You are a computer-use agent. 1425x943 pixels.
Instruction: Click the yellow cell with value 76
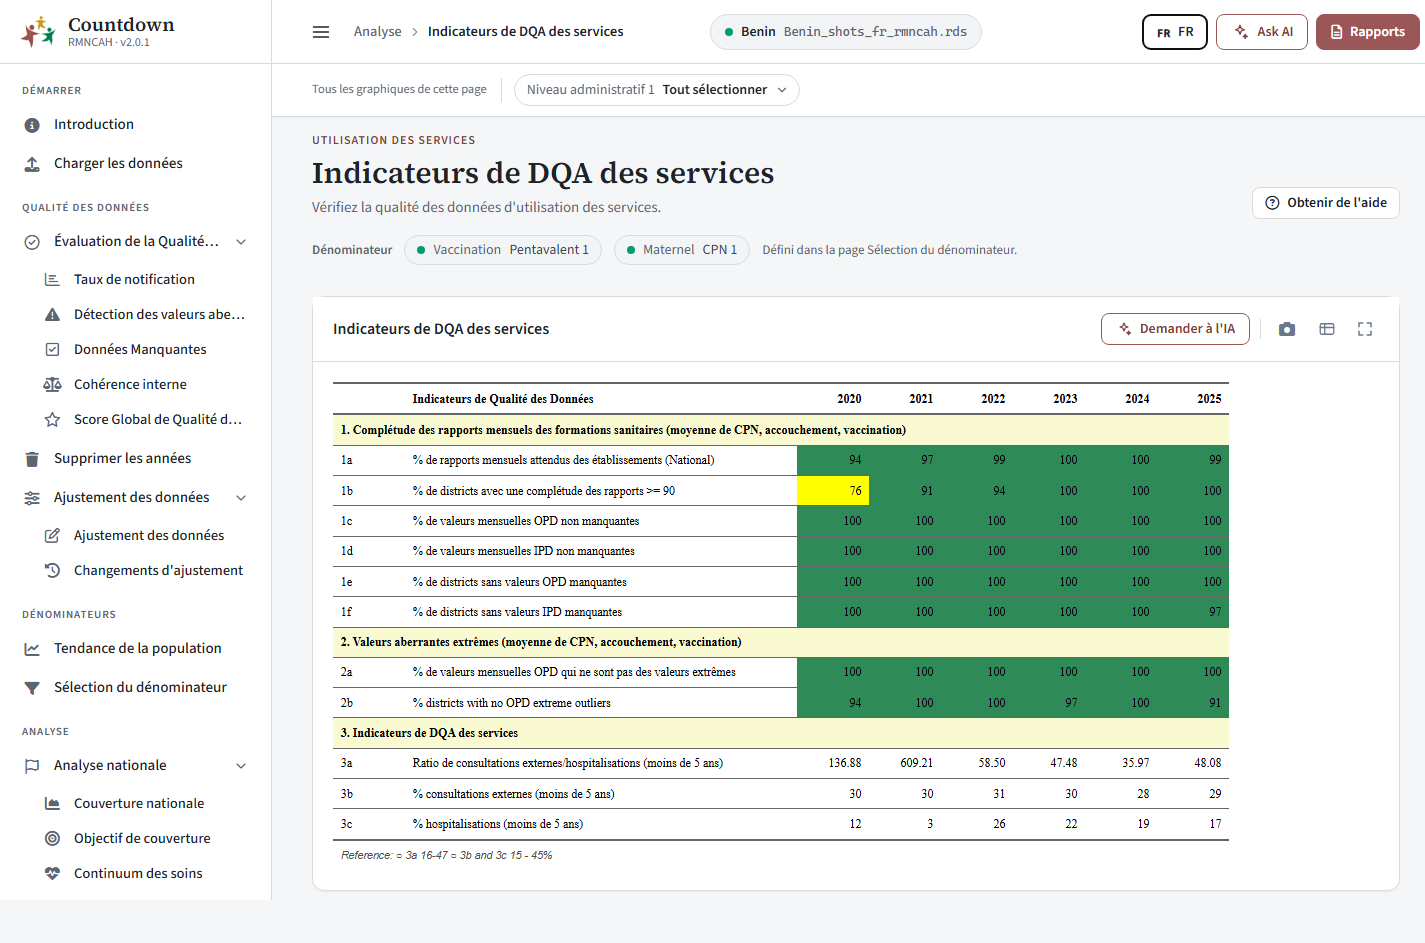(x=833, y=491)
